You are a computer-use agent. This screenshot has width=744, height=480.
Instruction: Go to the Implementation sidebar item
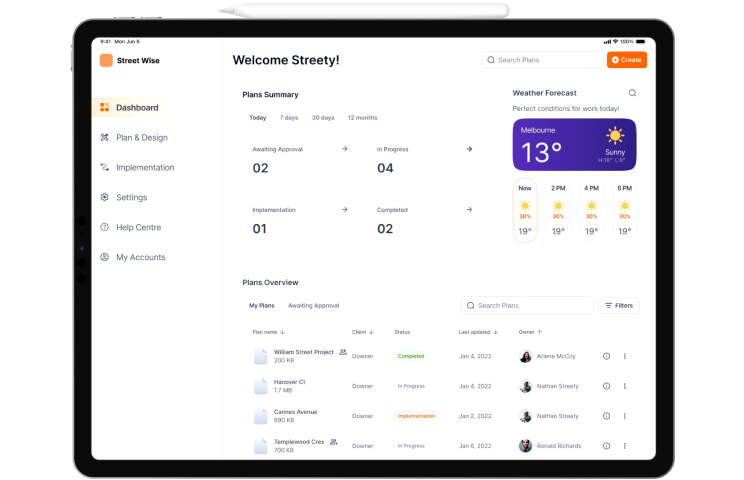tap(144, 167)
